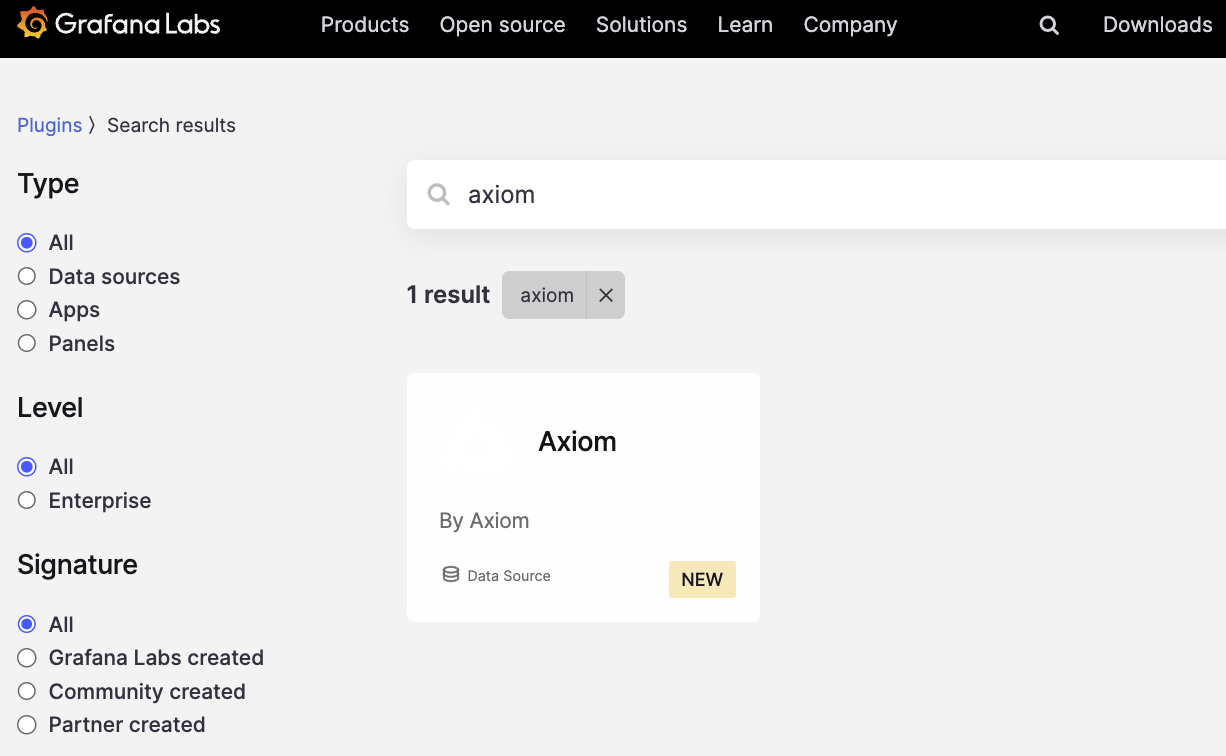
Task: Click the Signature filter heading
Action: pyautogui.click(x=77, y=565)
